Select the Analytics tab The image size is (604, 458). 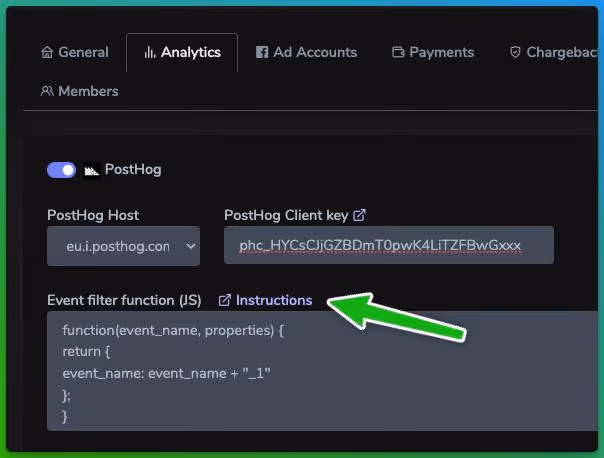point(182,52)
